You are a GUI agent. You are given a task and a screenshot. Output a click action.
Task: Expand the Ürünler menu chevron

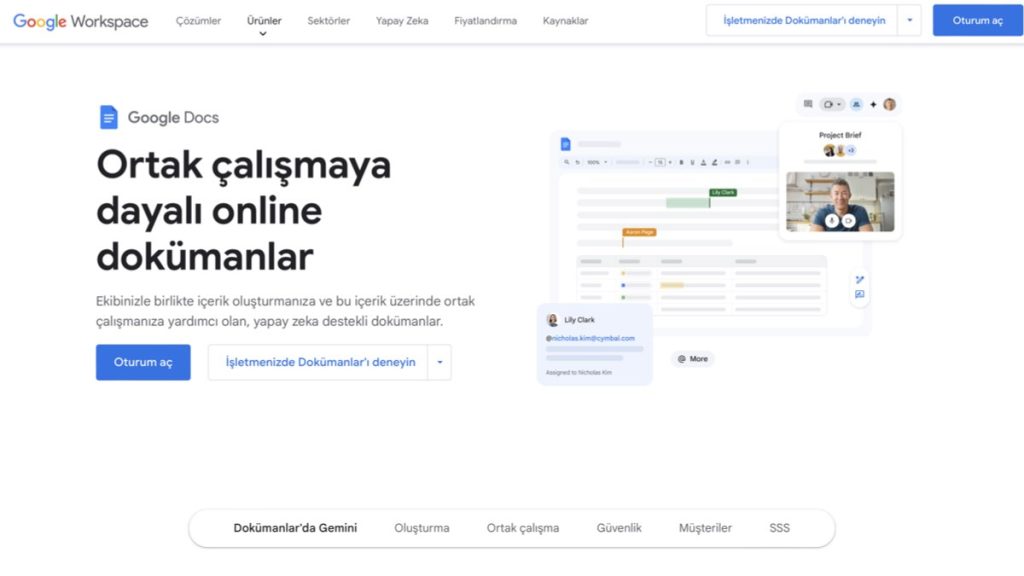(x=264, y=33)
